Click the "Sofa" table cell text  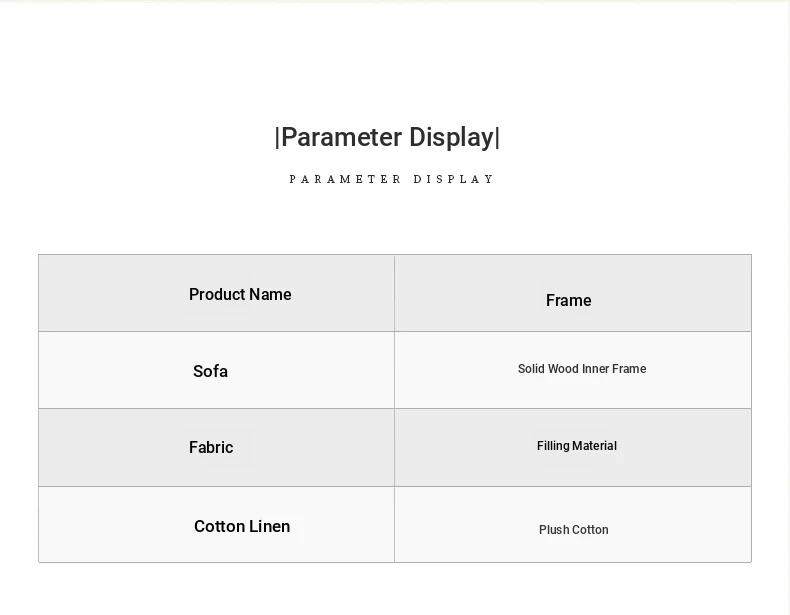click(210, 372)
